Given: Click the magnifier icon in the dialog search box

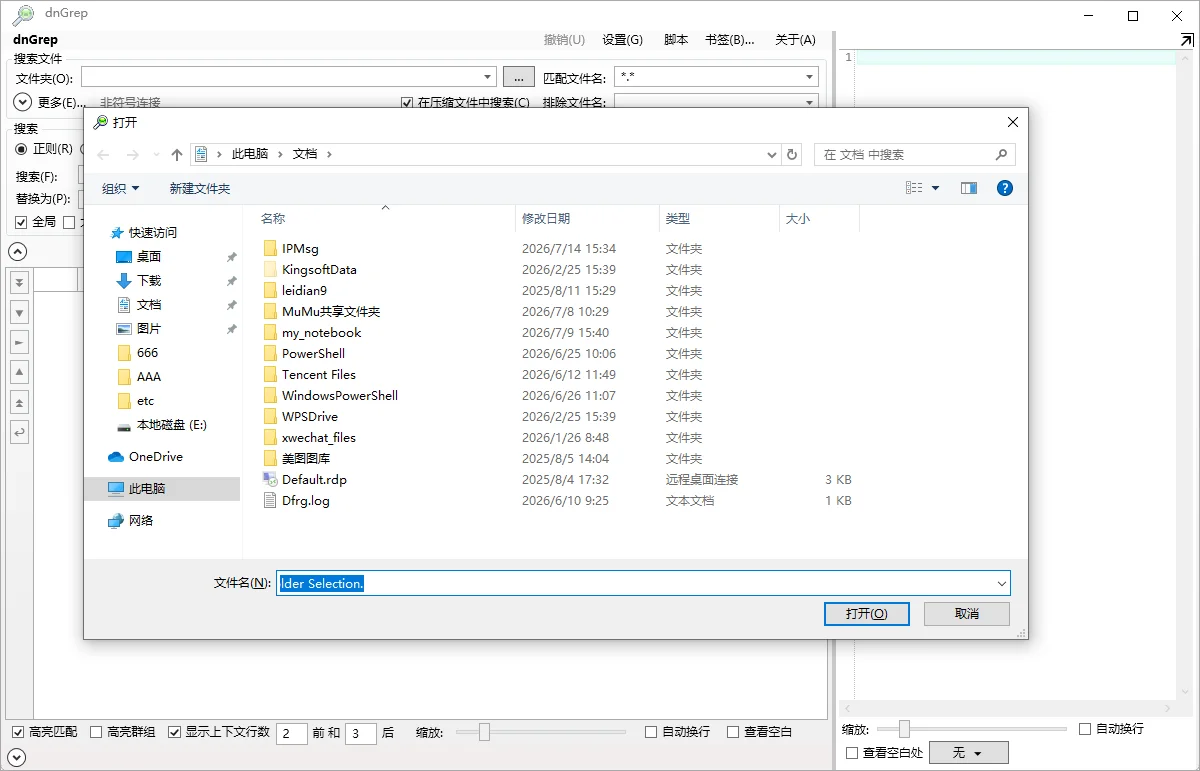Looking at the screenshot, I should tap(1001, 155).
